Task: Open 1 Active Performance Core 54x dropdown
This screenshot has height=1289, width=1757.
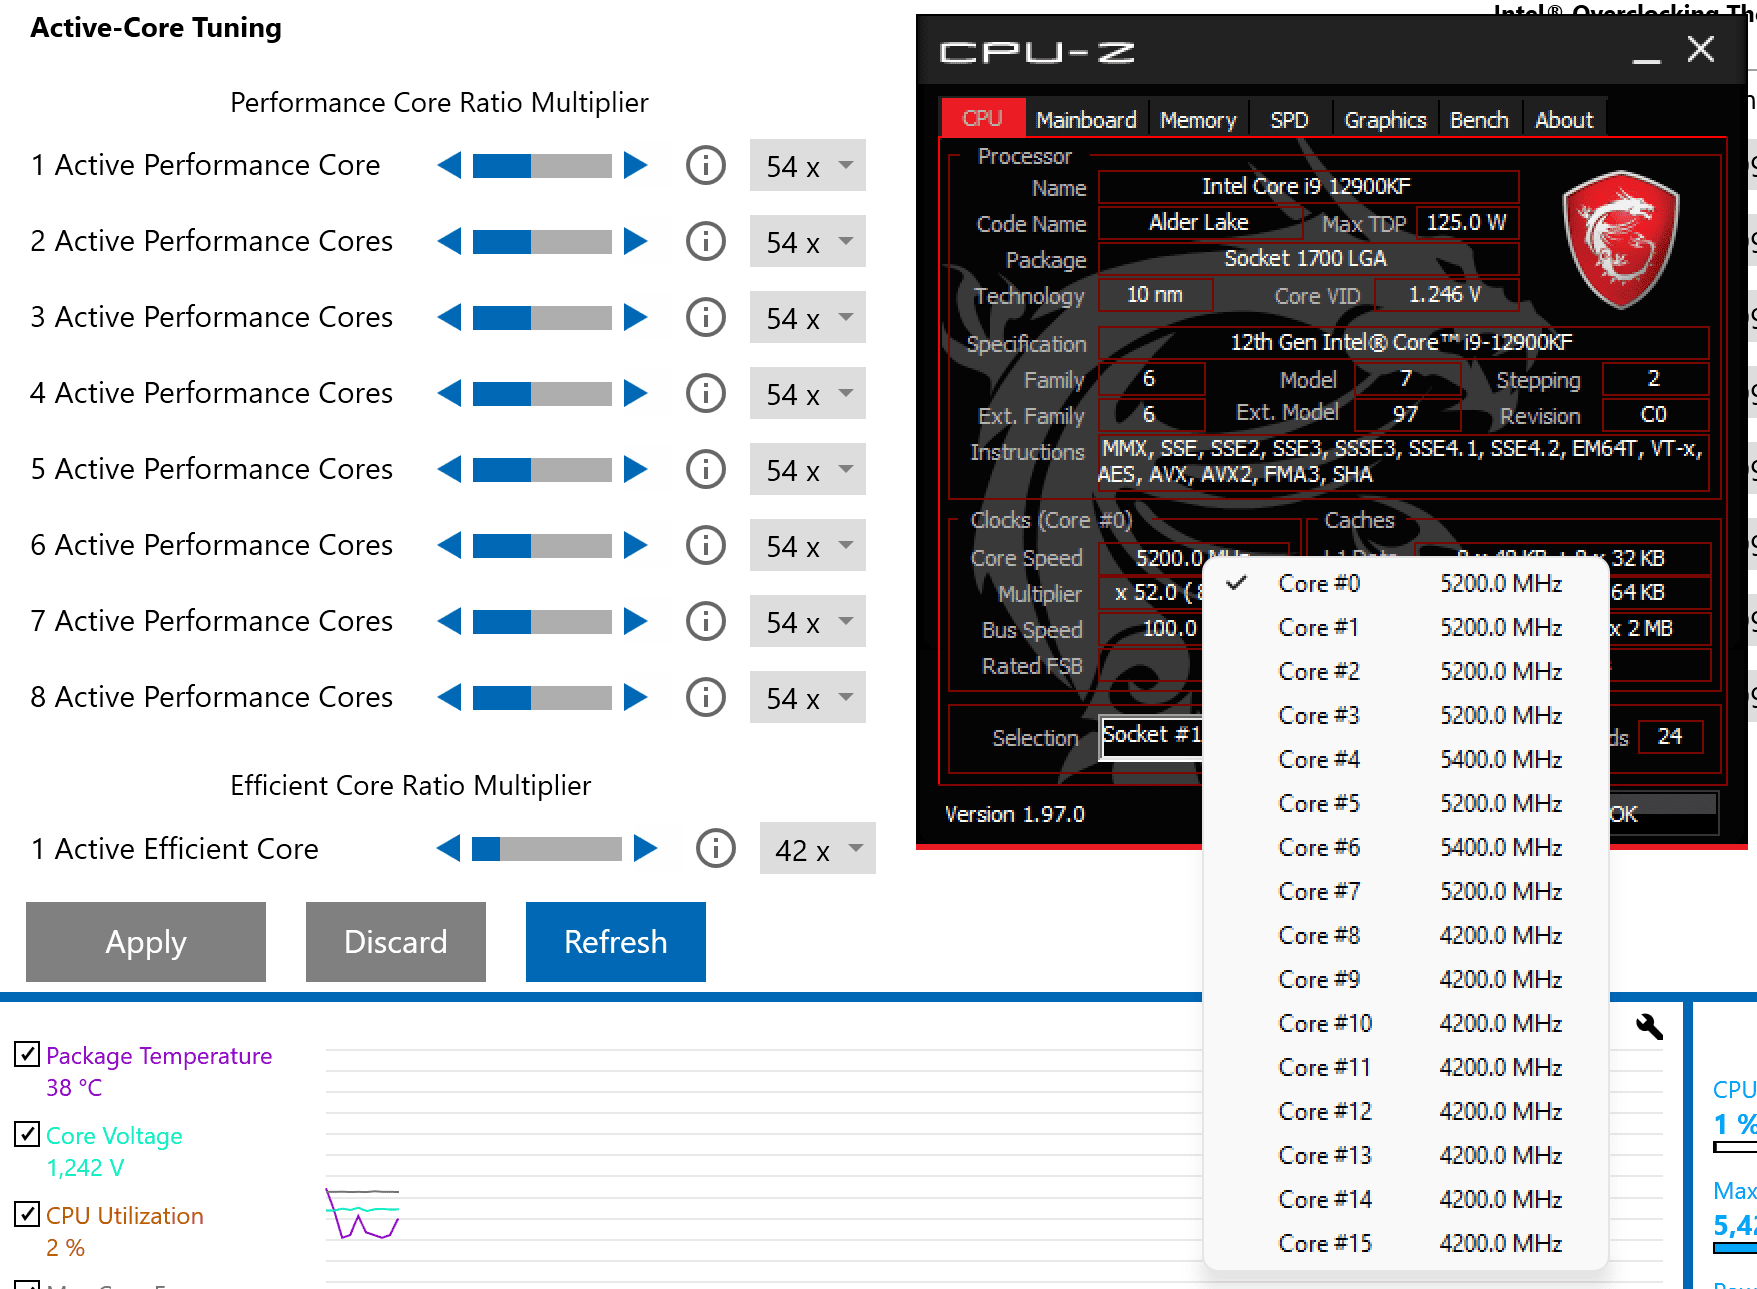Action: 808,165
